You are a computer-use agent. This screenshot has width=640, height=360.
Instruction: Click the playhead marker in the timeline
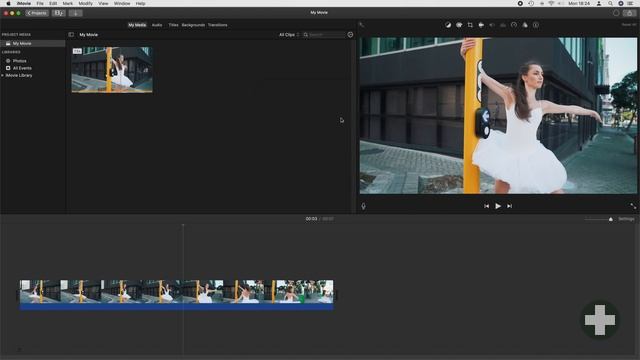tap(183, 225)
